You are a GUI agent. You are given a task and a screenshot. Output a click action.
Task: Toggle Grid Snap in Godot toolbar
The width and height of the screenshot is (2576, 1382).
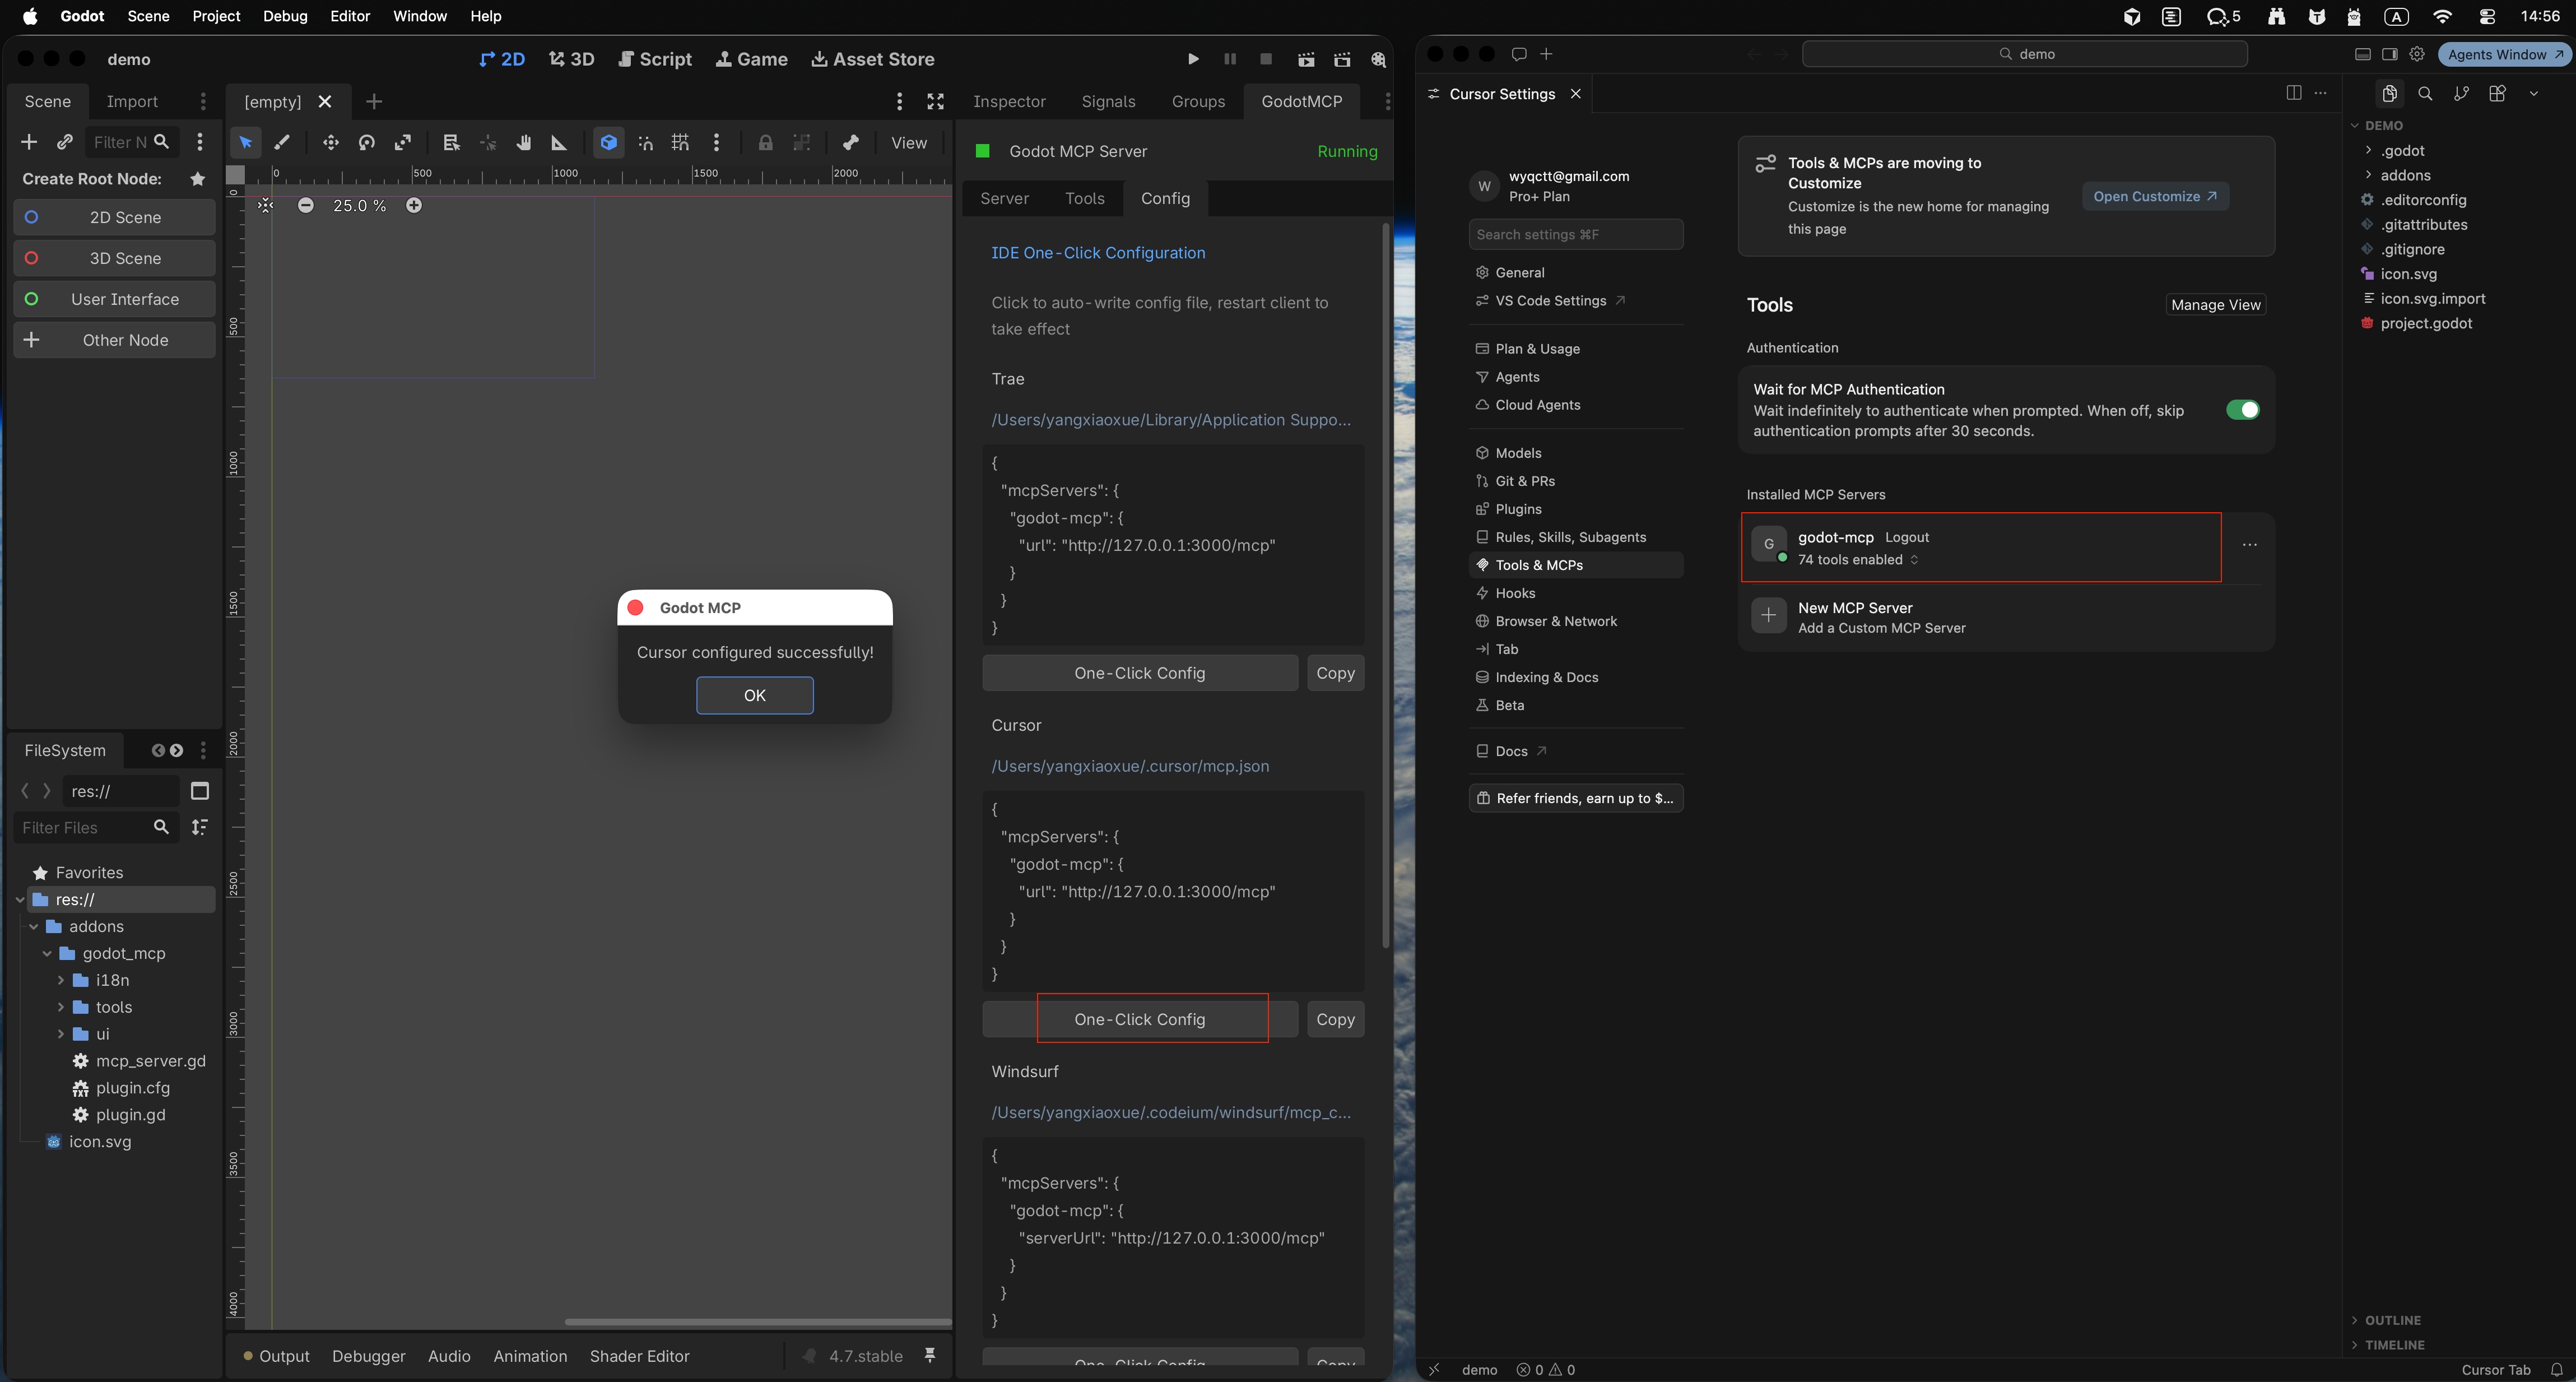pos(680,143)
